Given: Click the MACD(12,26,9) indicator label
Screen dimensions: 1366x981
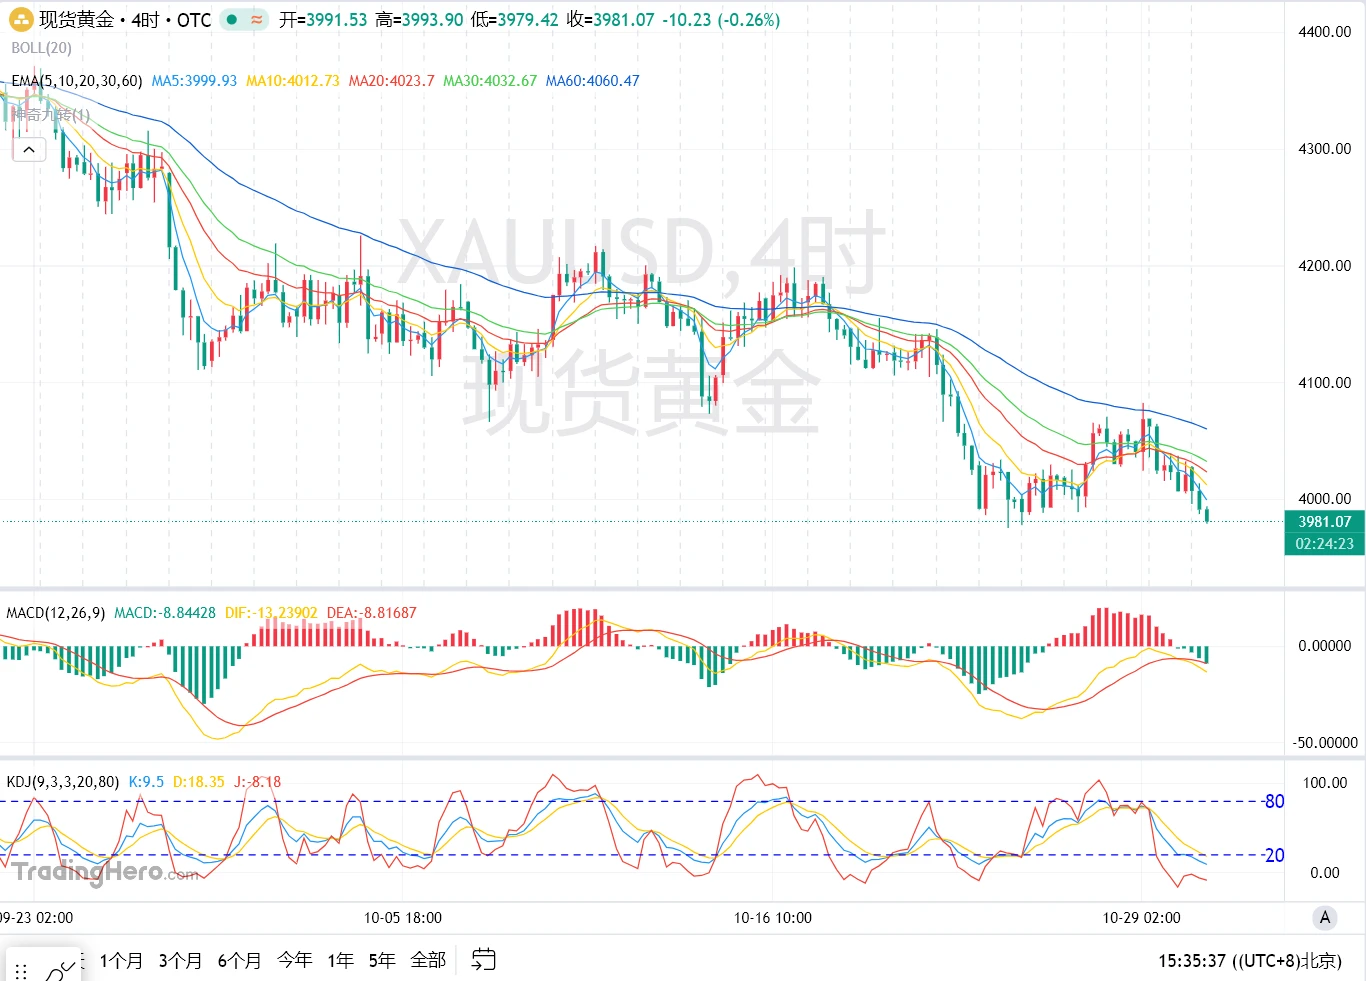Looking at the screenshot, I should pyautogui.click(x=56, y=613).
